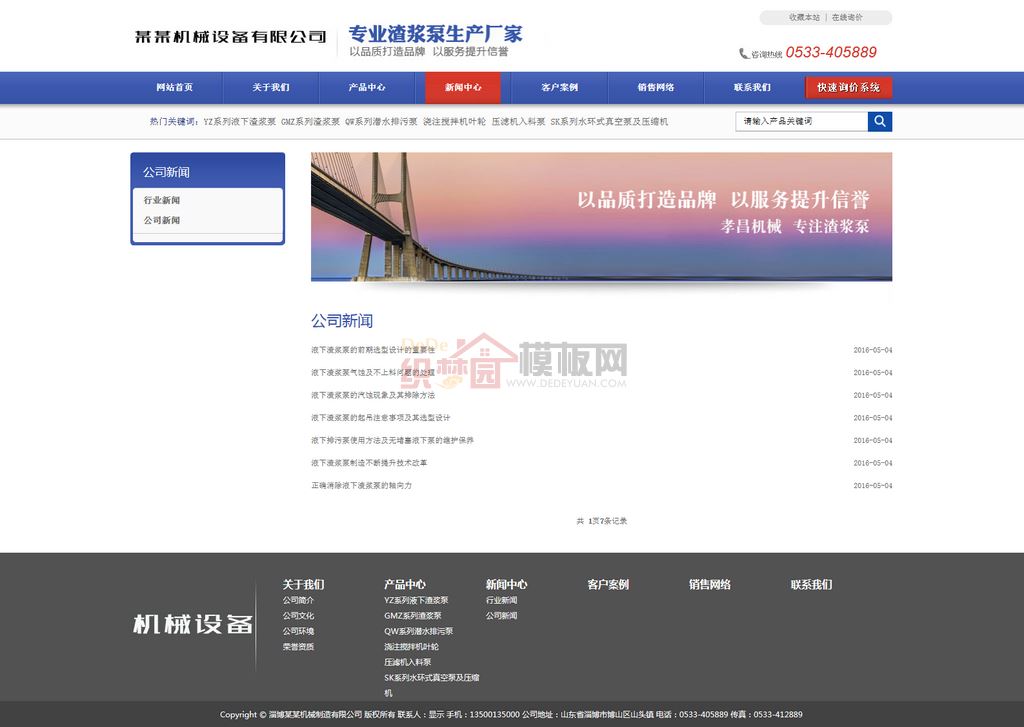This screenshot has width=1024, height=727.
Task: Click the 在线询价 link at top
Action: tap(847, 18)
